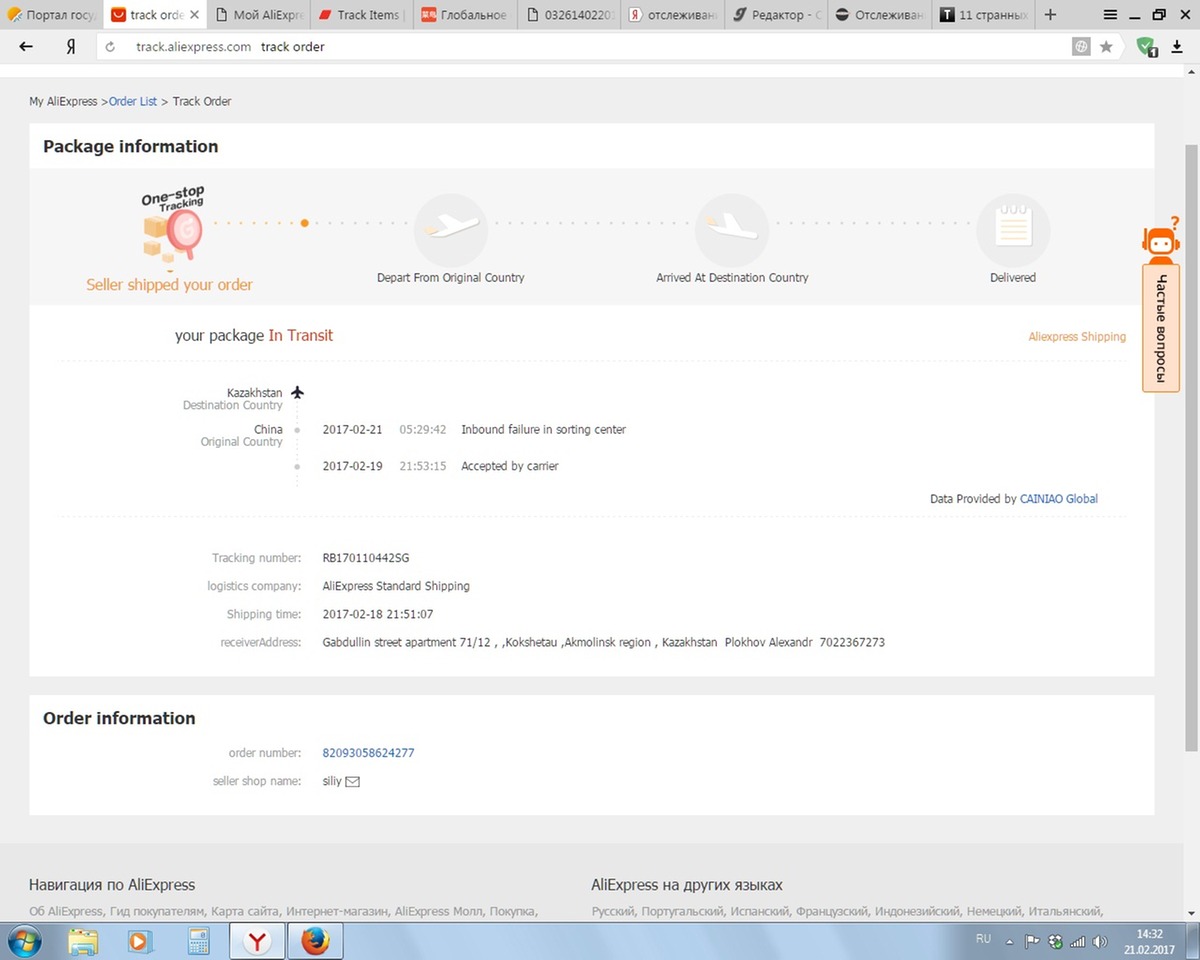This screenshot has width=1200, height=960.
Task: Follow the CAINIAO Global link
Action: point(1058,498)
